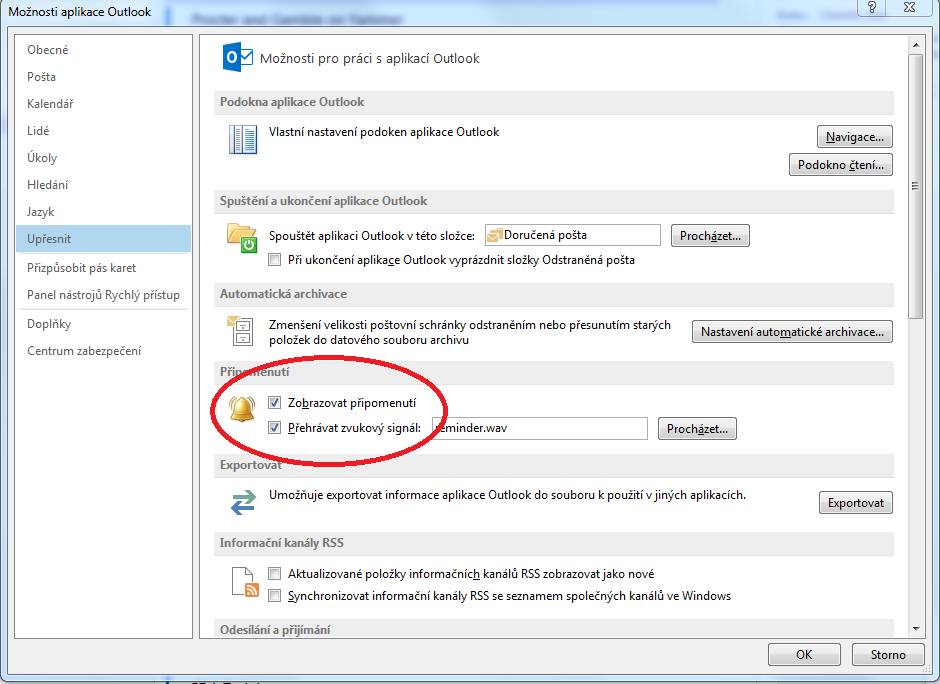The height and width of the screenshot is (684, 940).
Task: Click Procházet next to Doručená pošta
Action: (710, 236)
